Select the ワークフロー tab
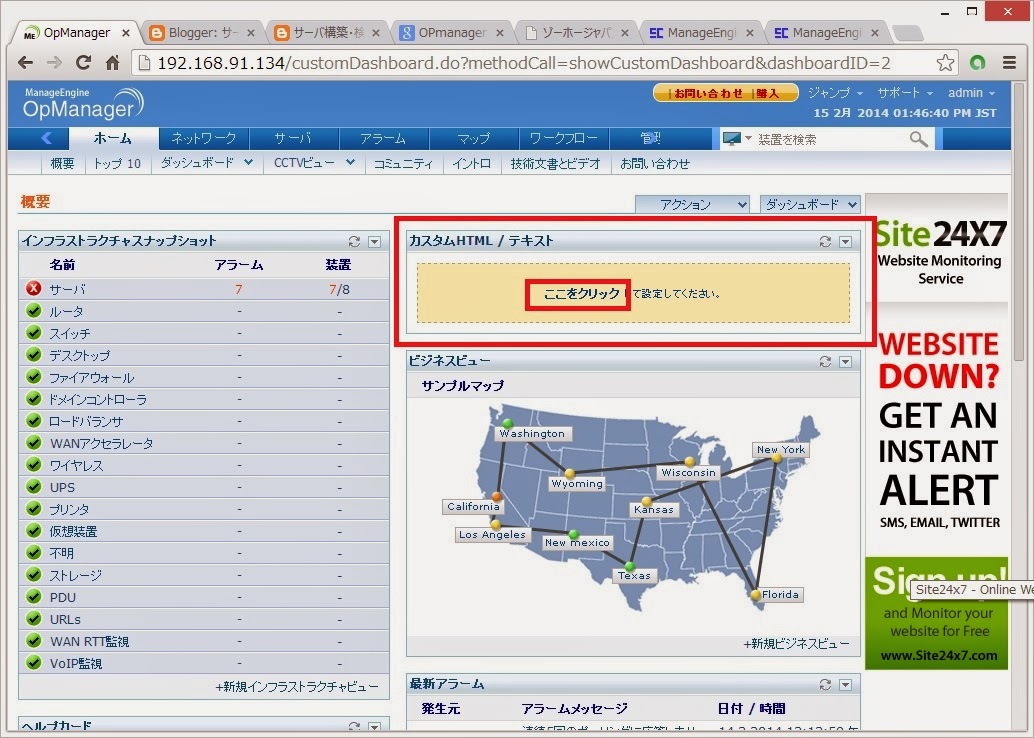The height and width of the screenshot is (738, 1034). click(x=564, y=138)
